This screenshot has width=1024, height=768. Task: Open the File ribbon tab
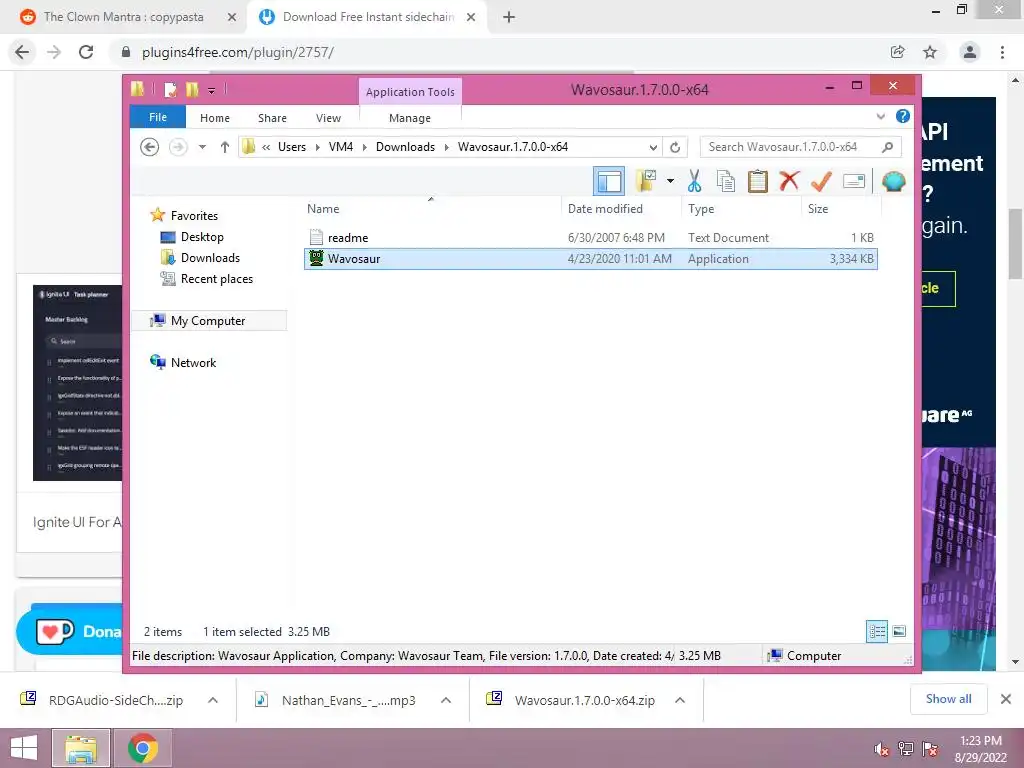[x=158, y=117]
